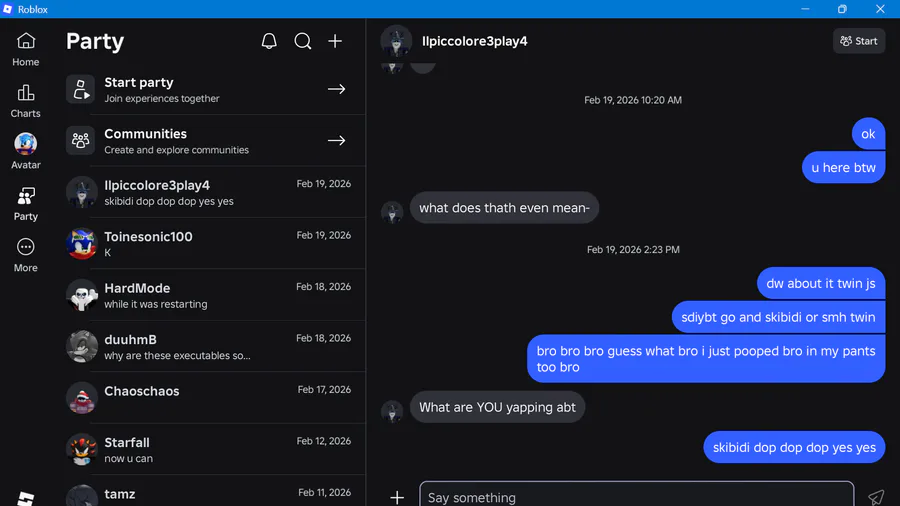
Task: Click the send message paper plane icon
Action: tap(876, 497)
